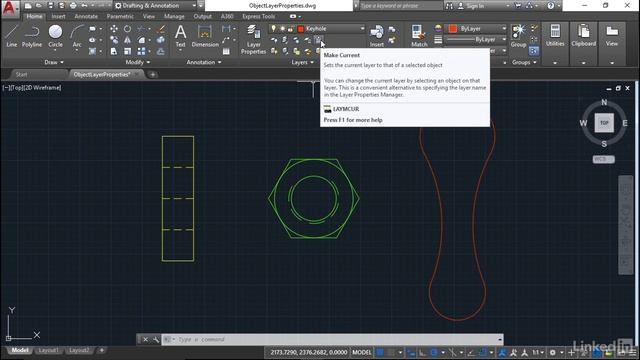The image size is (640, 360).
Task: Open the Layer Properties manager
Action: click(x=253, y=39)
